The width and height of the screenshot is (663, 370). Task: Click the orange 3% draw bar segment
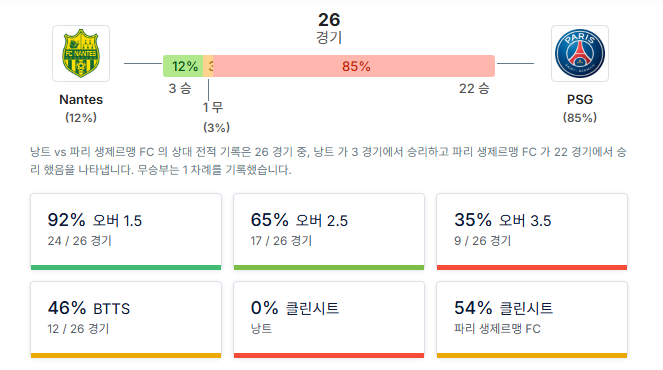point(208,66)
